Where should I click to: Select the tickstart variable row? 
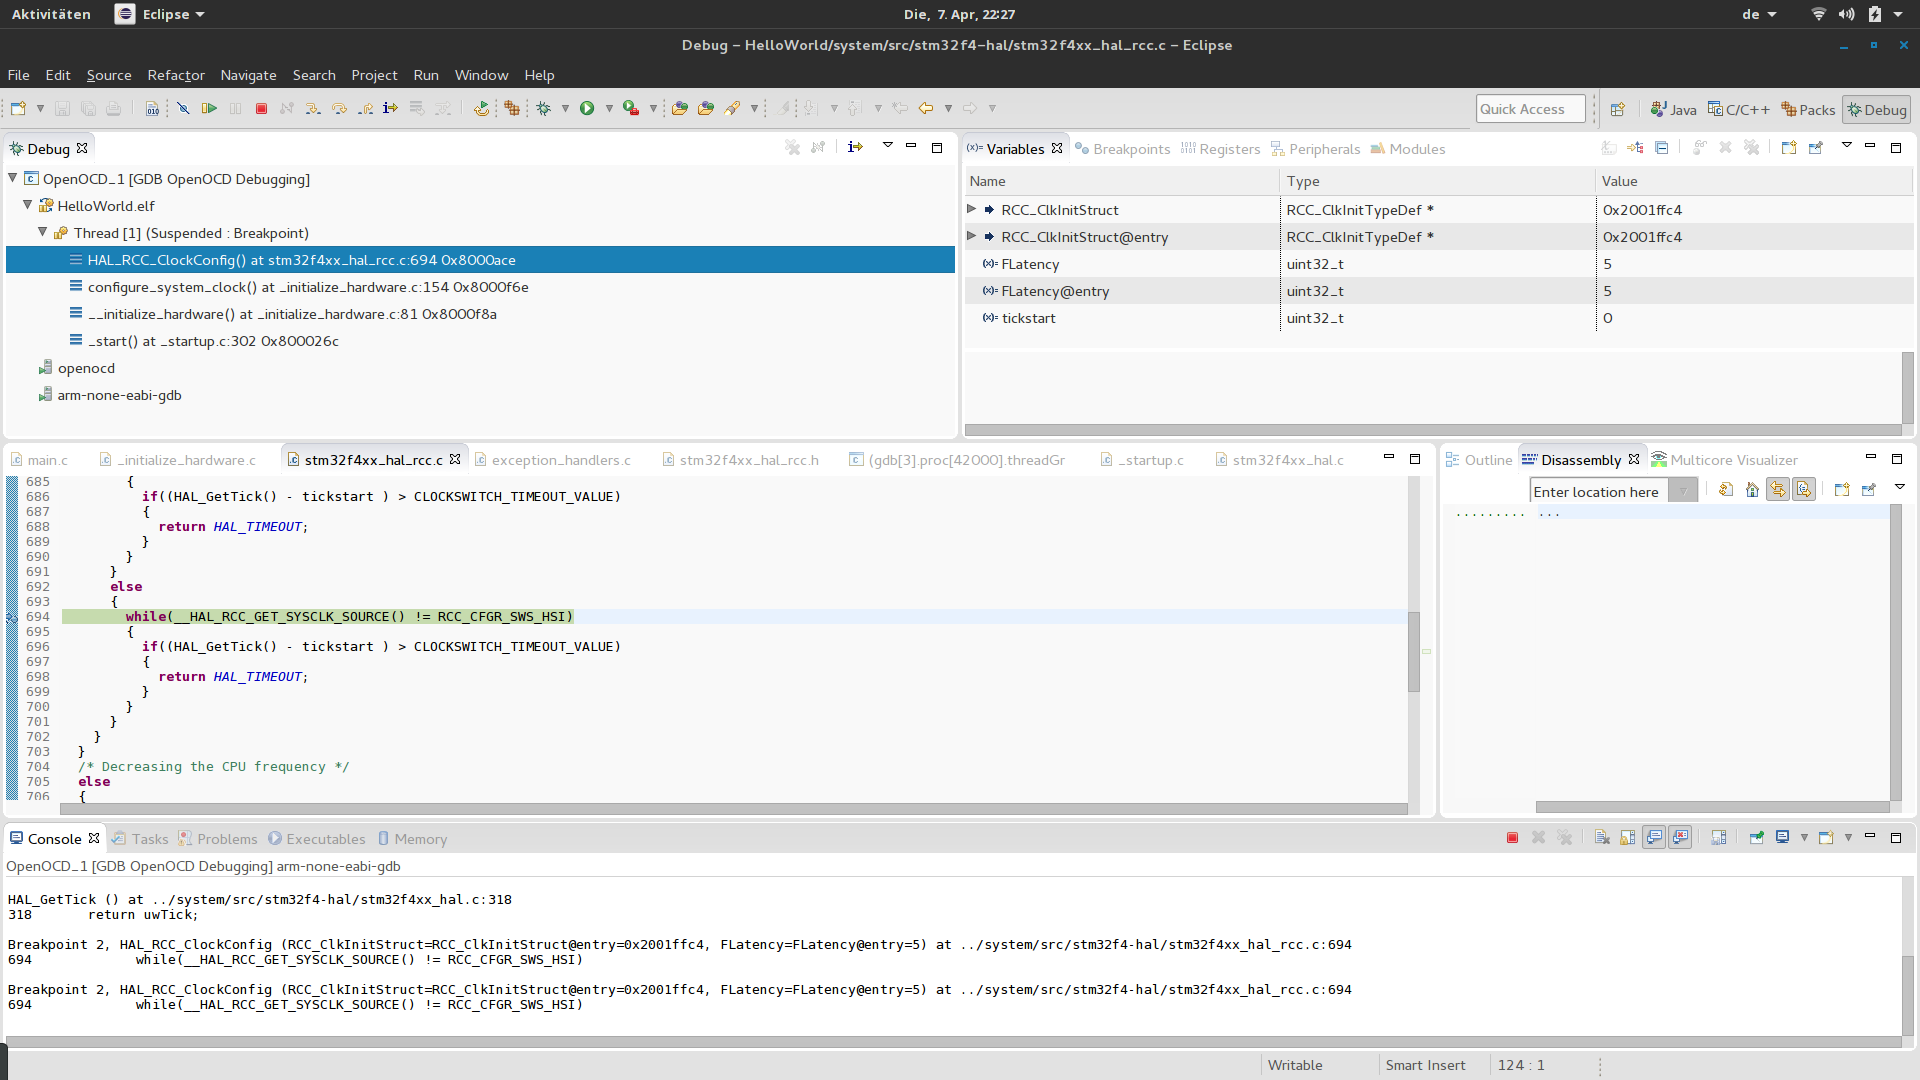[1438, 318]
